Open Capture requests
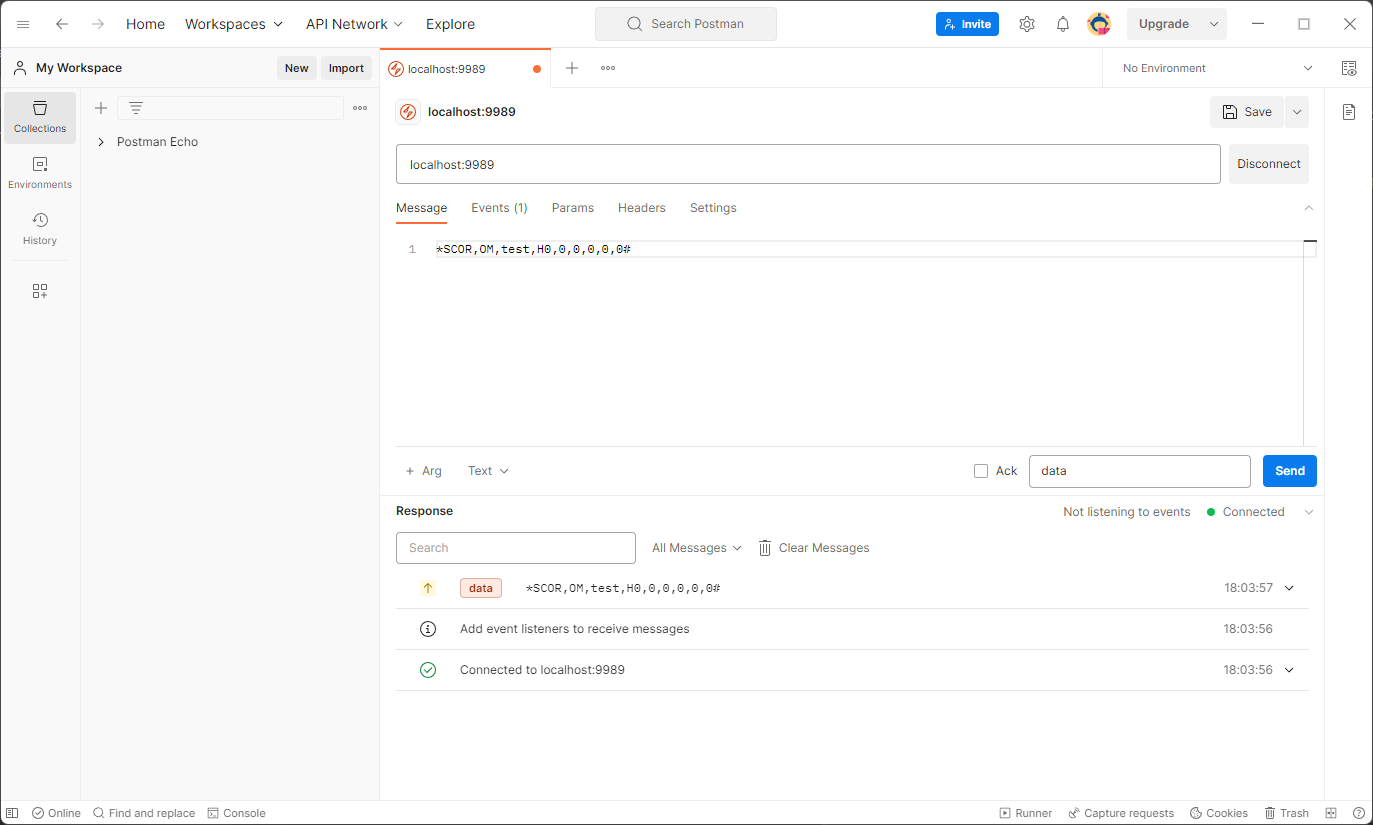This screenshot has width=1373, height=825. click(x=1121, y=813)
